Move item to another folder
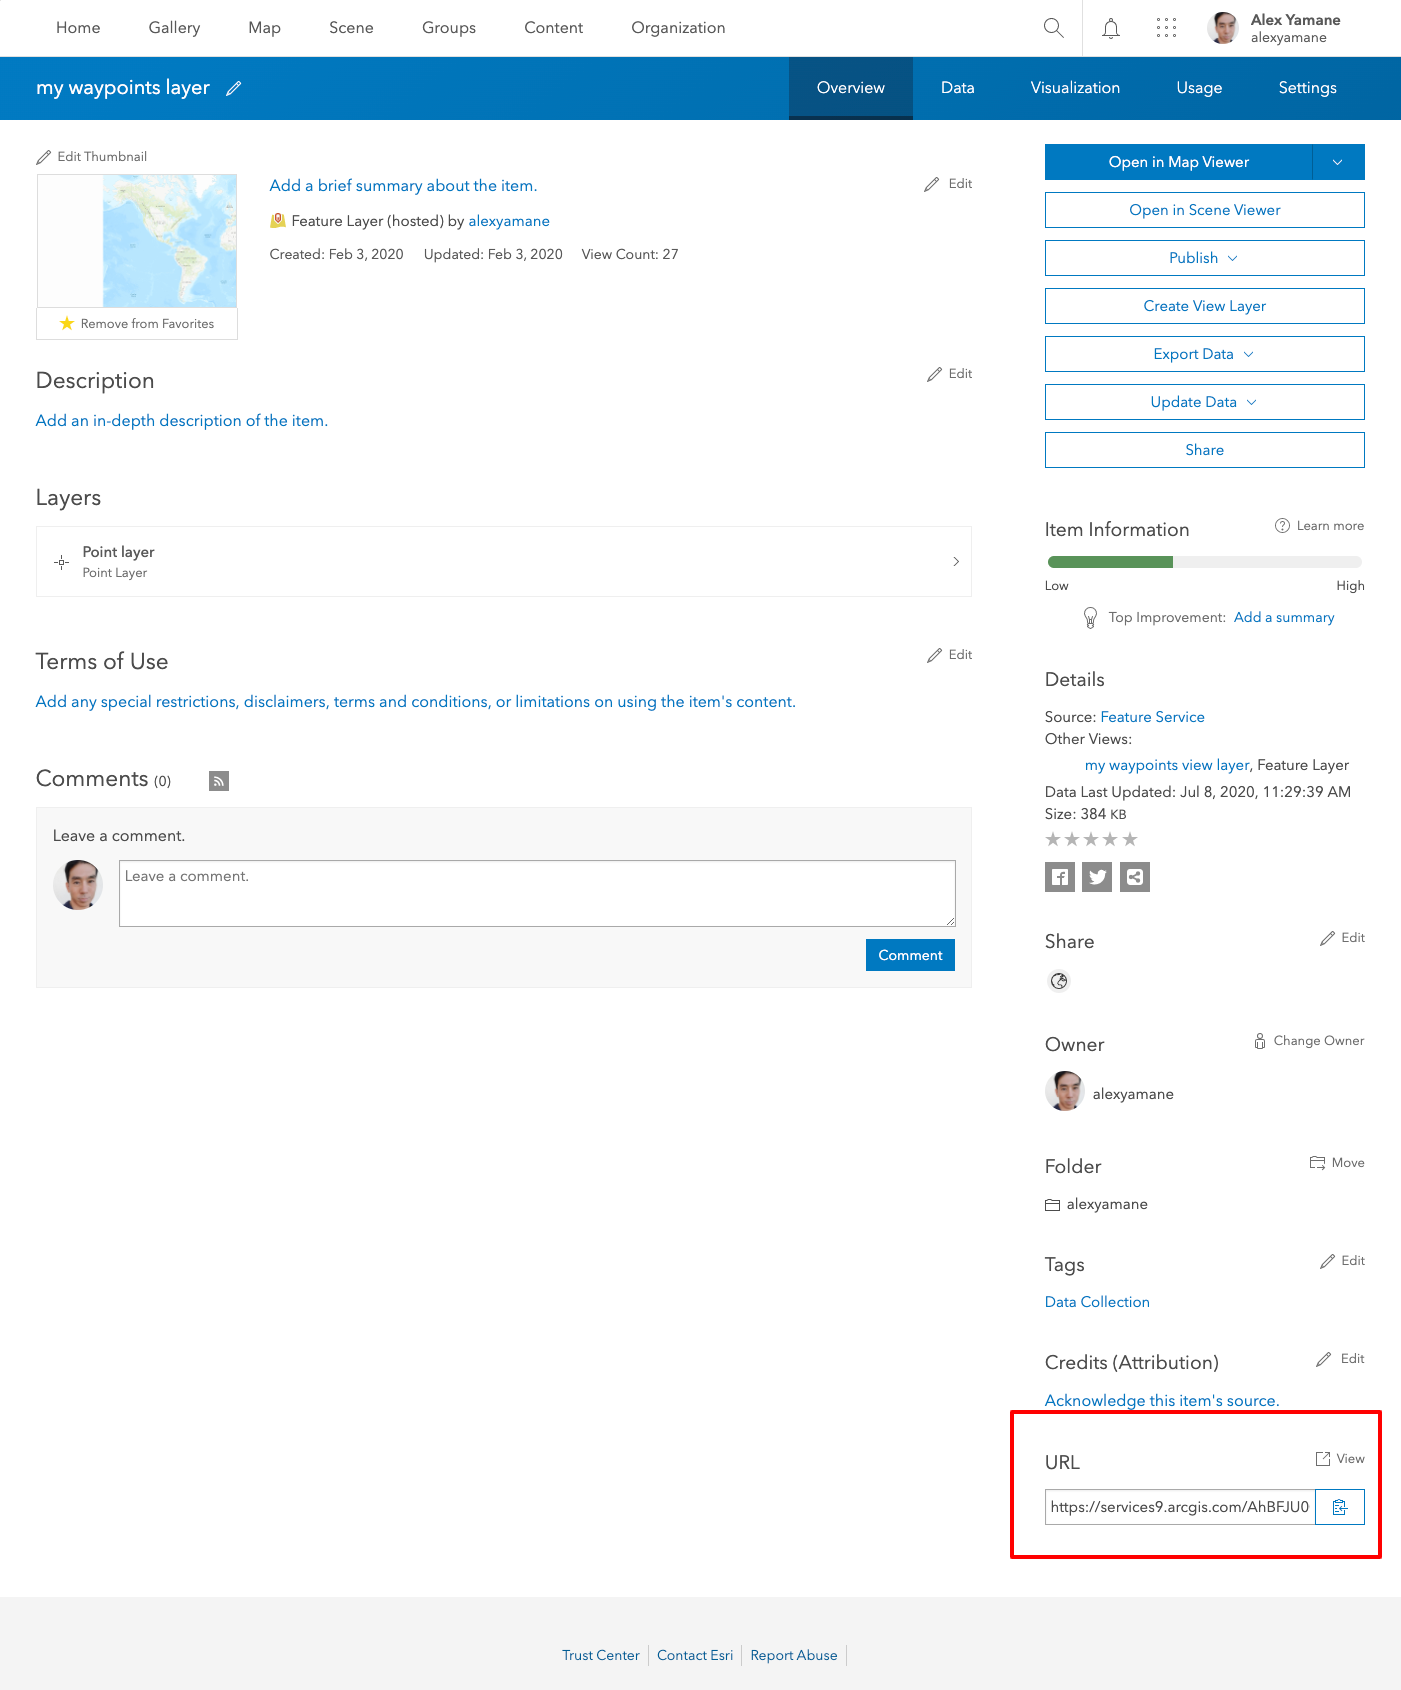 1337,1163
